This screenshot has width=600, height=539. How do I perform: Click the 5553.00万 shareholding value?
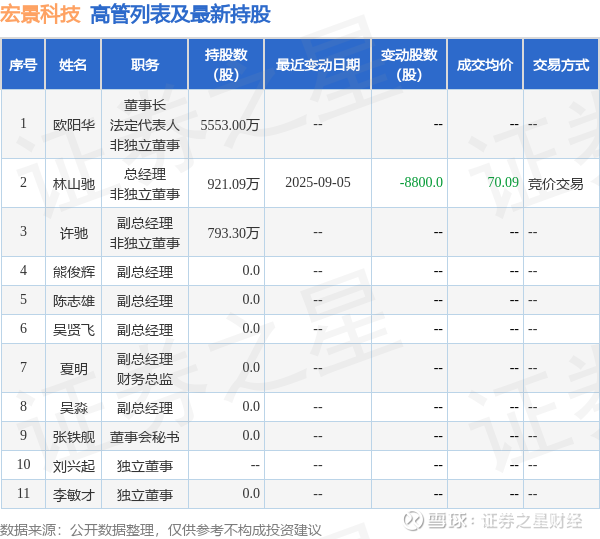[x=230, y=125]
